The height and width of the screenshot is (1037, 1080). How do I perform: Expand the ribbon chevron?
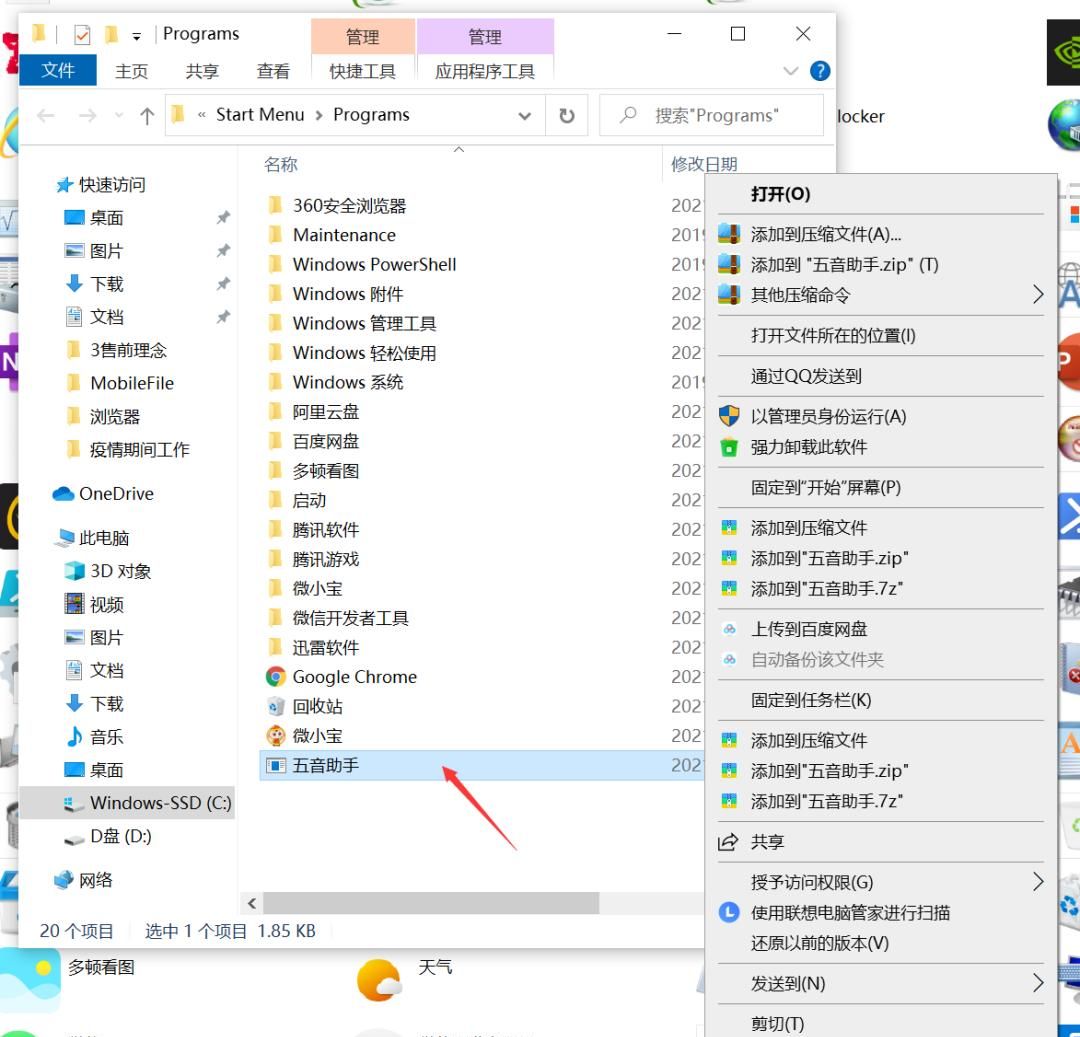click(x=791, y=71)
